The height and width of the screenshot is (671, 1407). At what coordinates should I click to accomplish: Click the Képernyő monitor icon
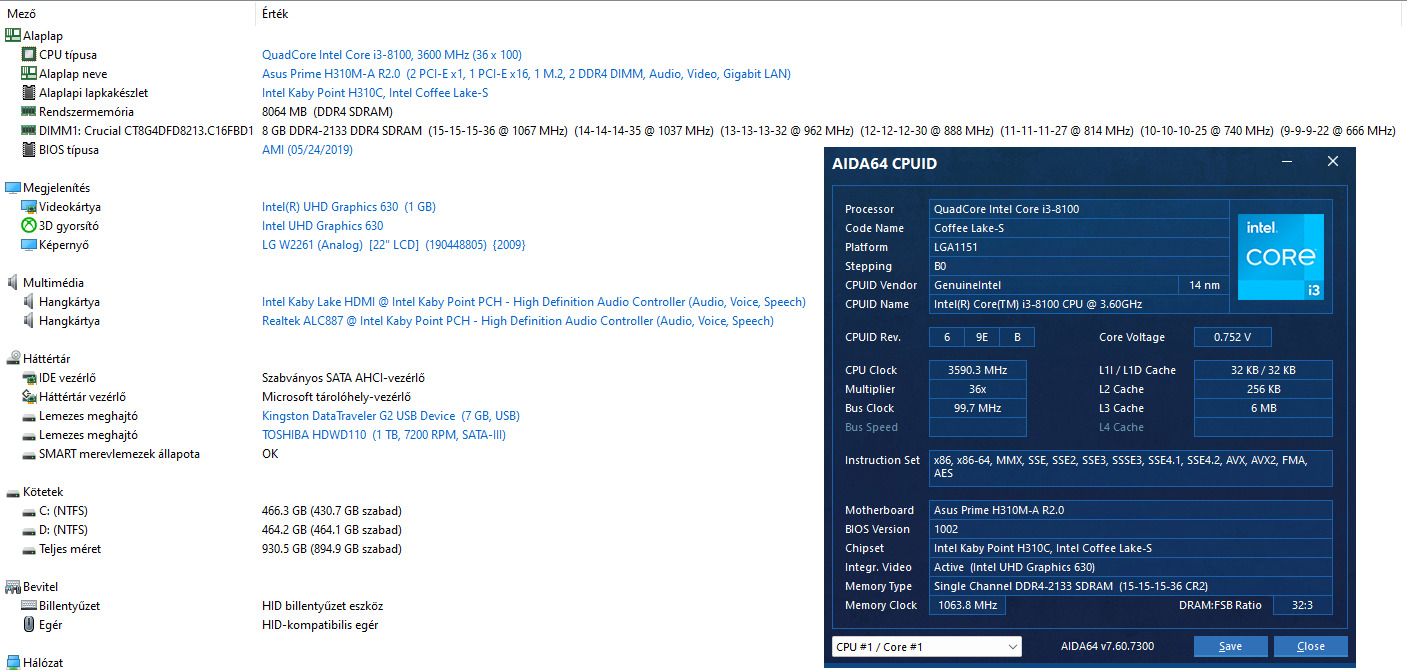point(29,245)
